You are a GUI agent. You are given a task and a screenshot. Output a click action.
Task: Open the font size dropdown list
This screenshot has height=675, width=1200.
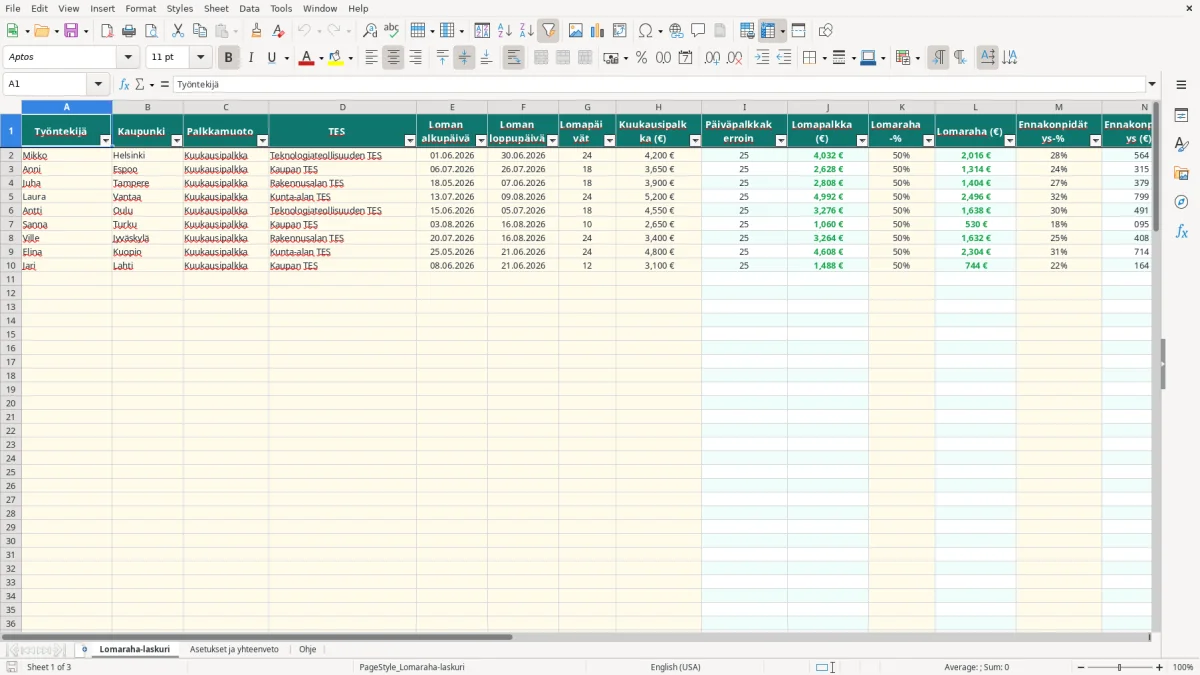200,58
